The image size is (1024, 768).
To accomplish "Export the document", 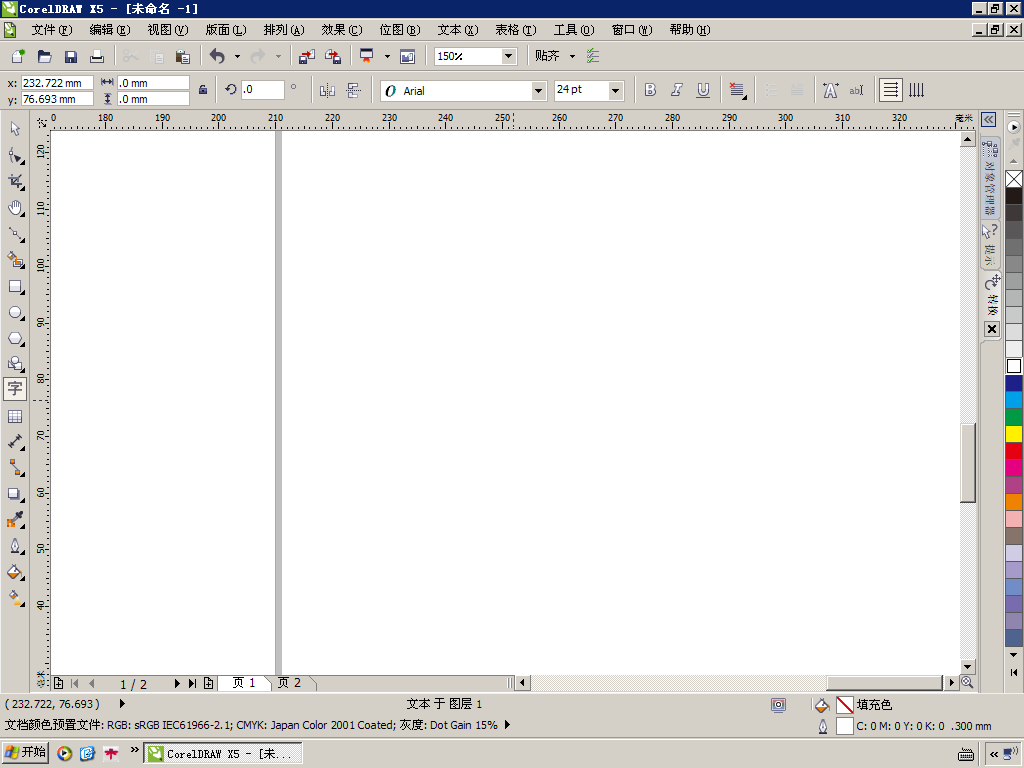I will pos(333,56).
